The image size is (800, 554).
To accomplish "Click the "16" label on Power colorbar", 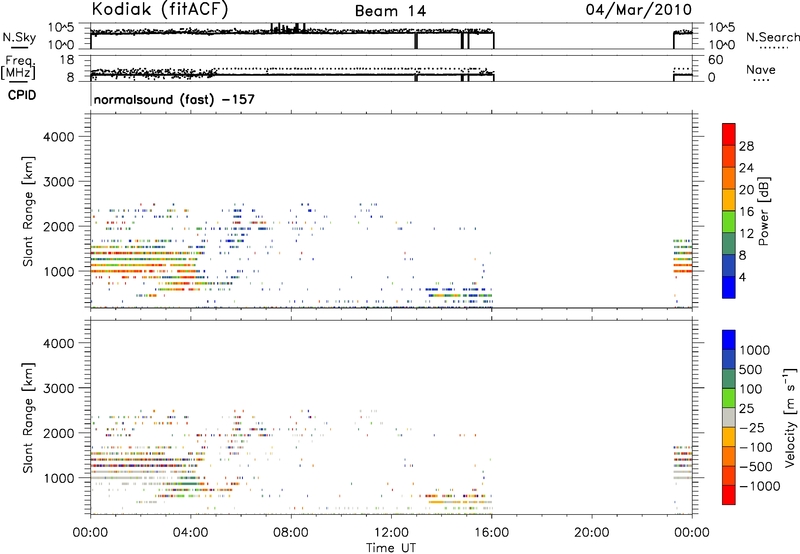I will point(746,212).
